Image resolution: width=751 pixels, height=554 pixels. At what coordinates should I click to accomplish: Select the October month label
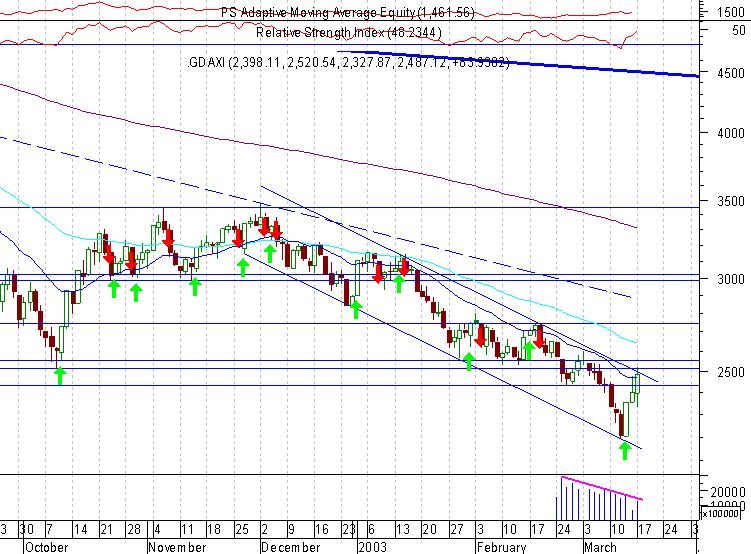[x=46, y=547]
